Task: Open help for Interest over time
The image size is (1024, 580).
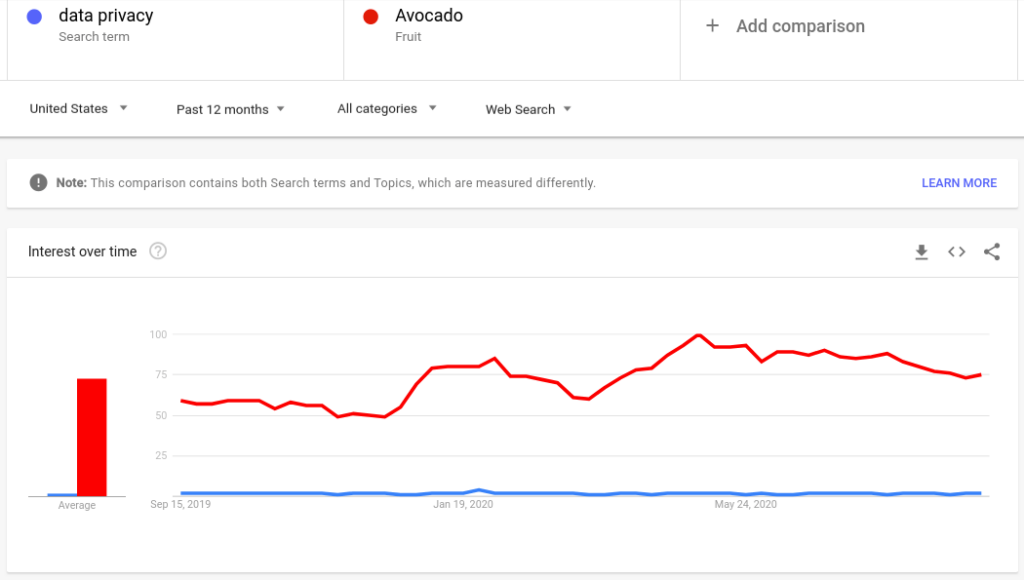Action: coord(158,251)
